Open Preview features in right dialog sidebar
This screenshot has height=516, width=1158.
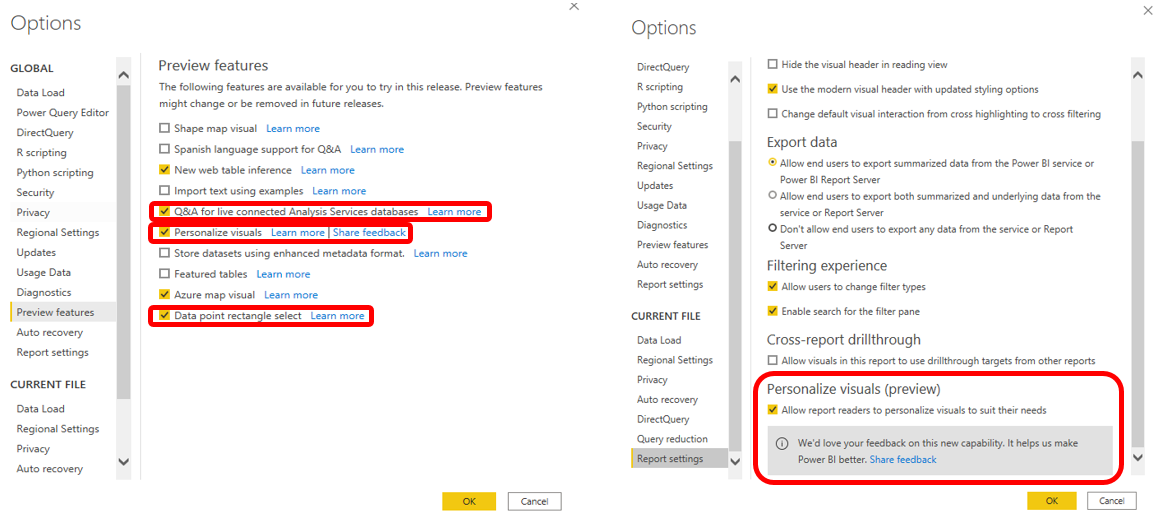672,244
